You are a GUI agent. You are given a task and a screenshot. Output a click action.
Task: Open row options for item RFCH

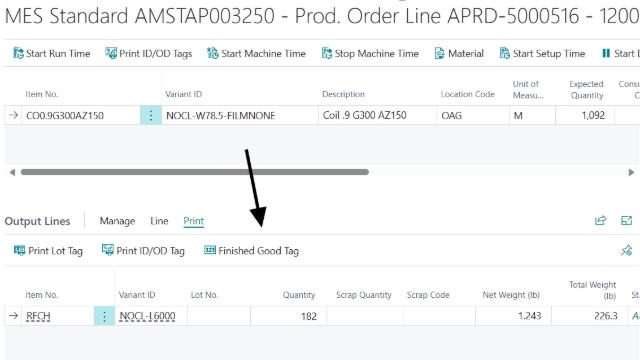(104, 316)
